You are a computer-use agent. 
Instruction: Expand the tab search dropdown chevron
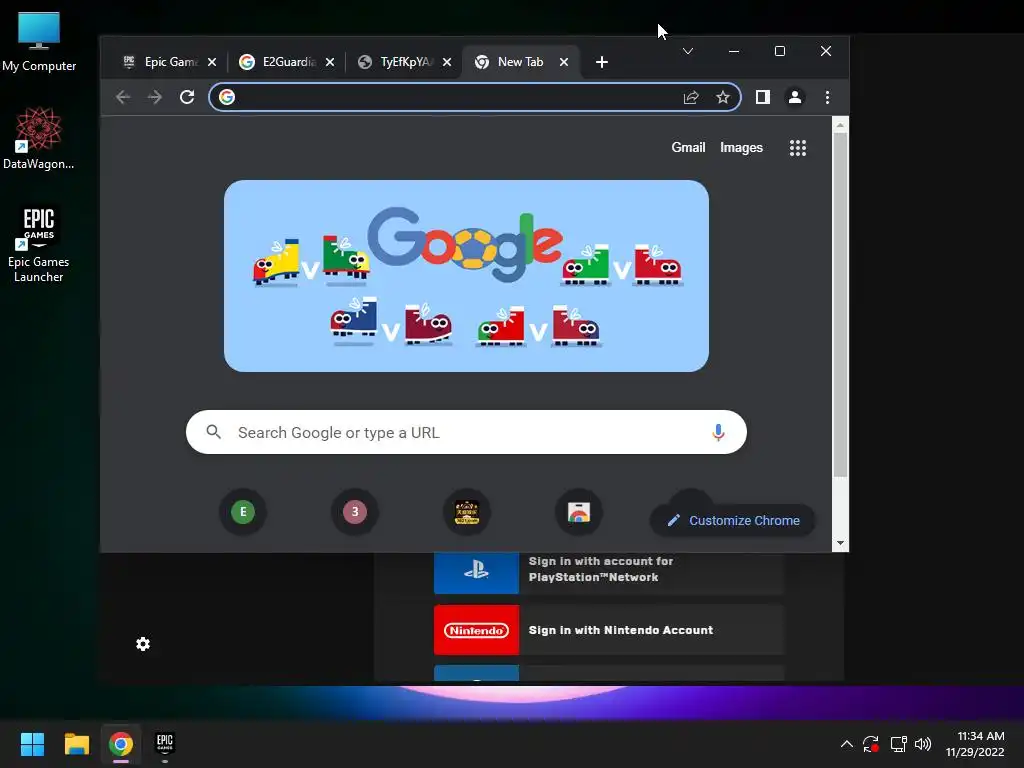point(688,51)
